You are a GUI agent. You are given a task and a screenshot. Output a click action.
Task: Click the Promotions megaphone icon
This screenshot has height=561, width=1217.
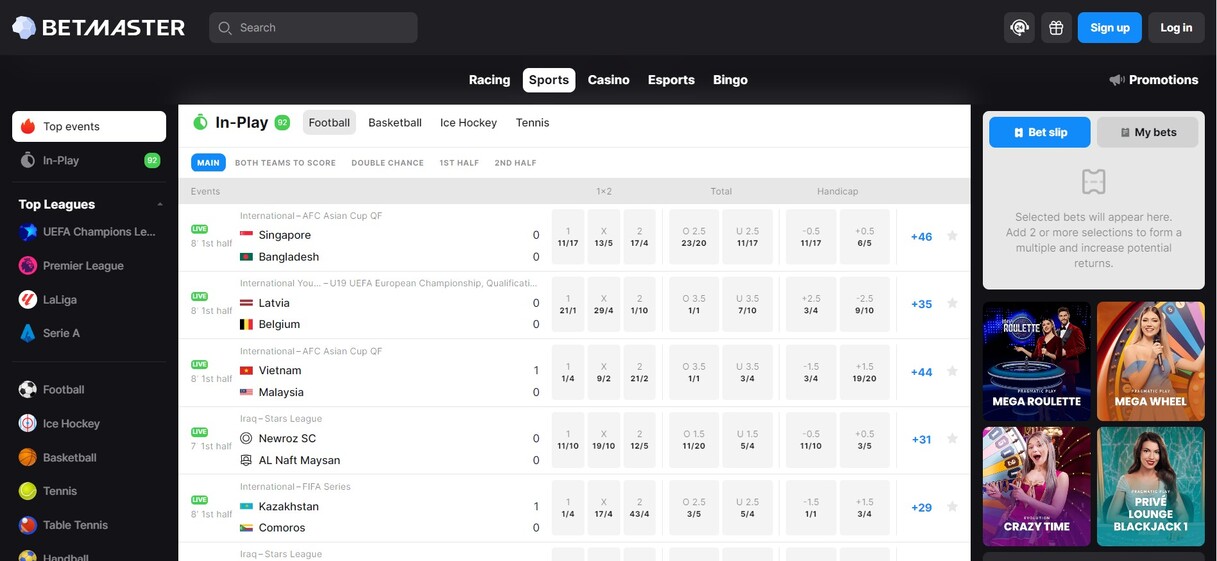1117,80
